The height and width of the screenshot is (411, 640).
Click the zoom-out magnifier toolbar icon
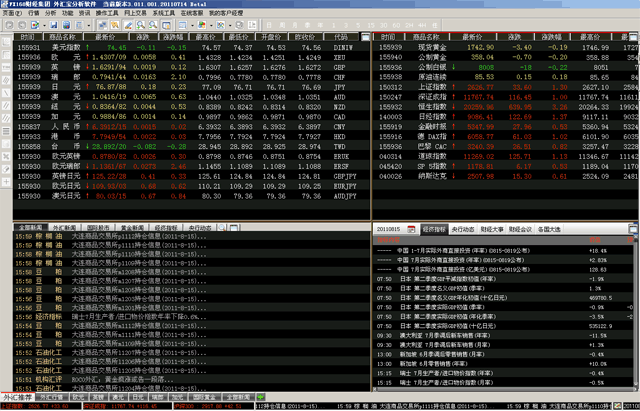tap(153, 25)
